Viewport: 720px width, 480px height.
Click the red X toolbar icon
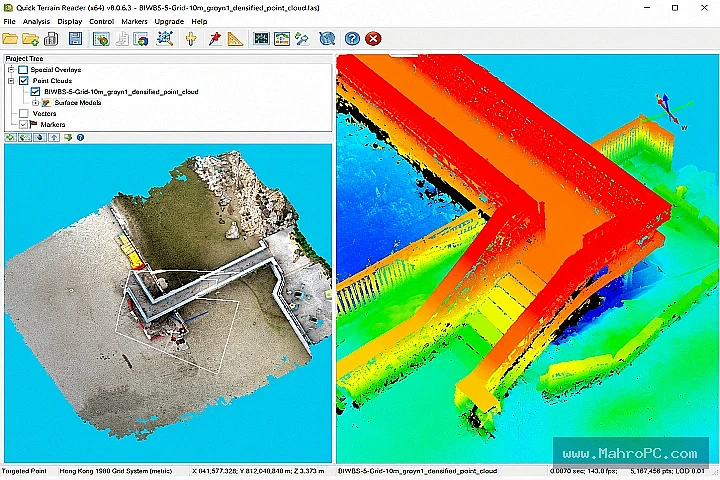click(x=373, y=39)
